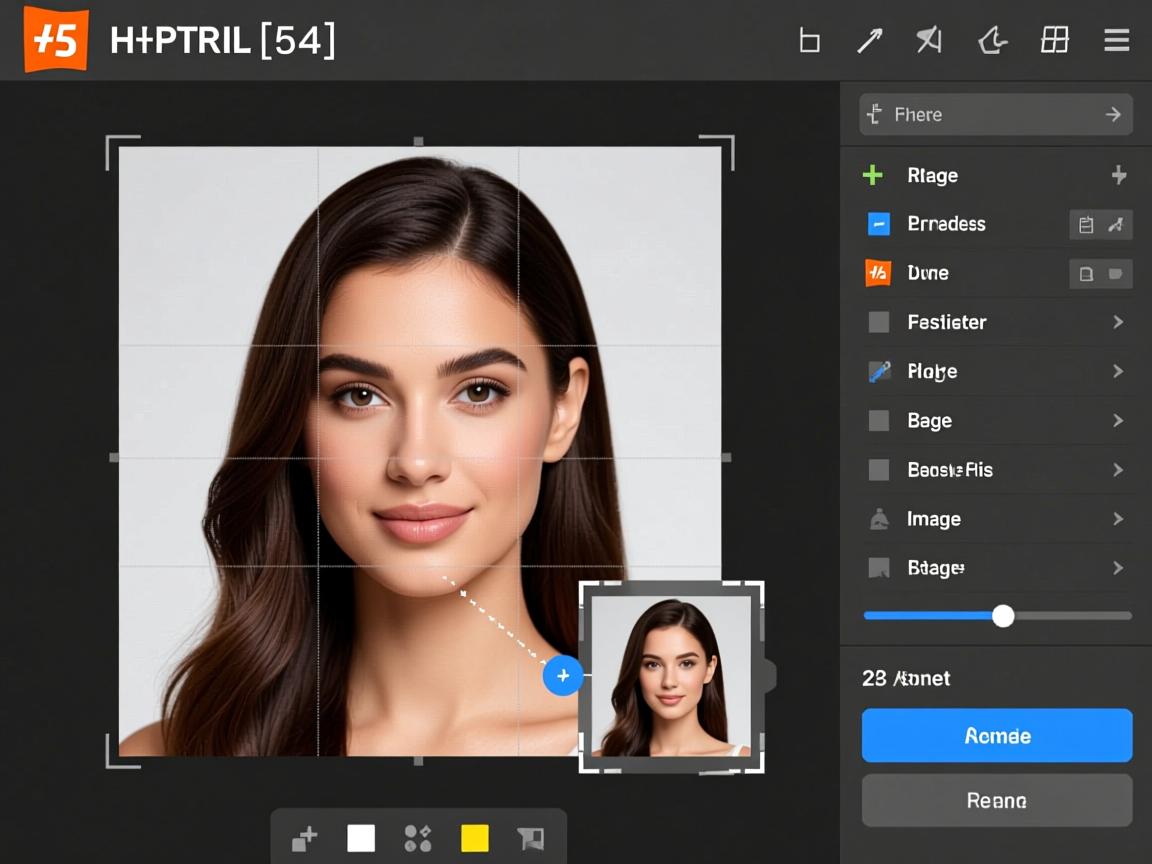Toggle the checkbox next to BeosteRis
This screenshot has width=1152, height=864.
[x=879, y=470]
